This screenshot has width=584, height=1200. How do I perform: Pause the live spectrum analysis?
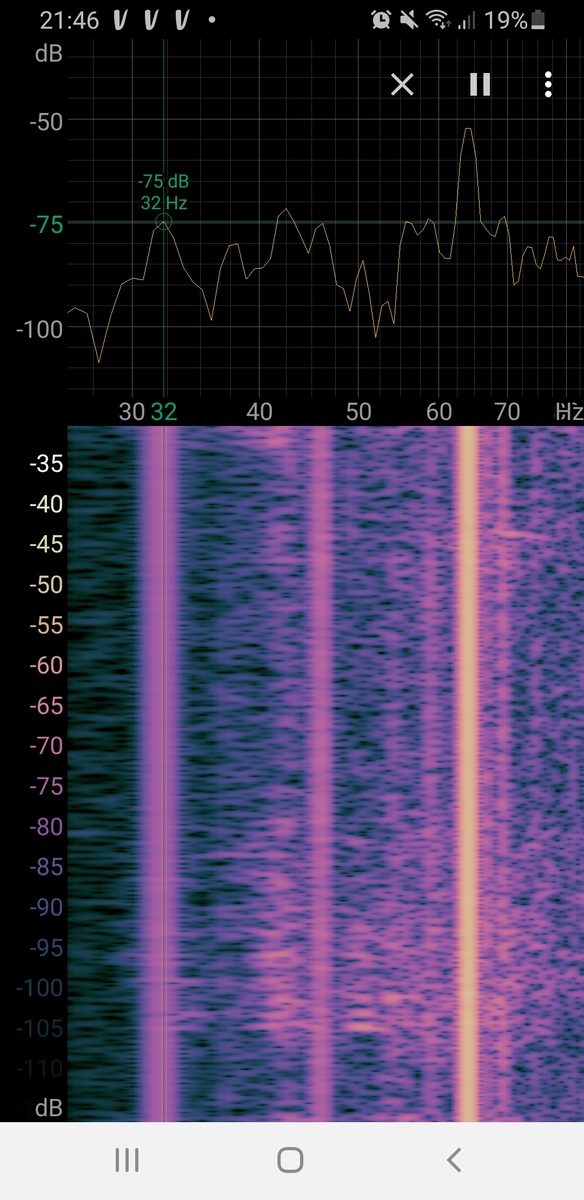pos(480,84)
